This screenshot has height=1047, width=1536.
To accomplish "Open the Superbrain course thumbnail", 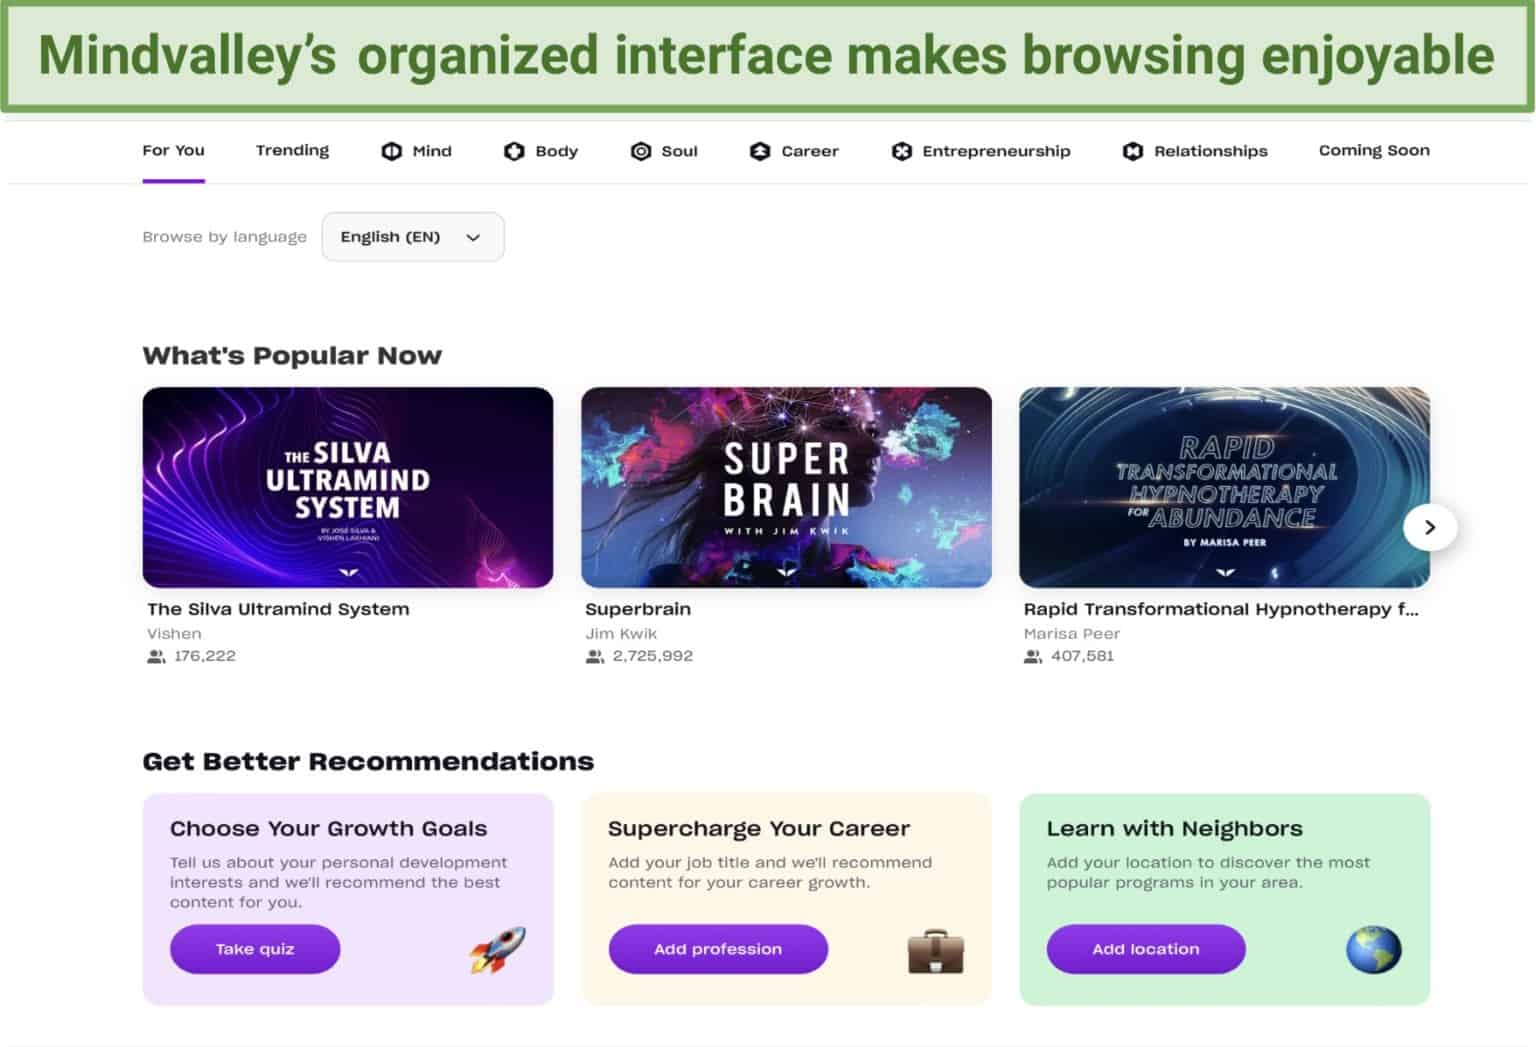I will click(x=786, y=487).
